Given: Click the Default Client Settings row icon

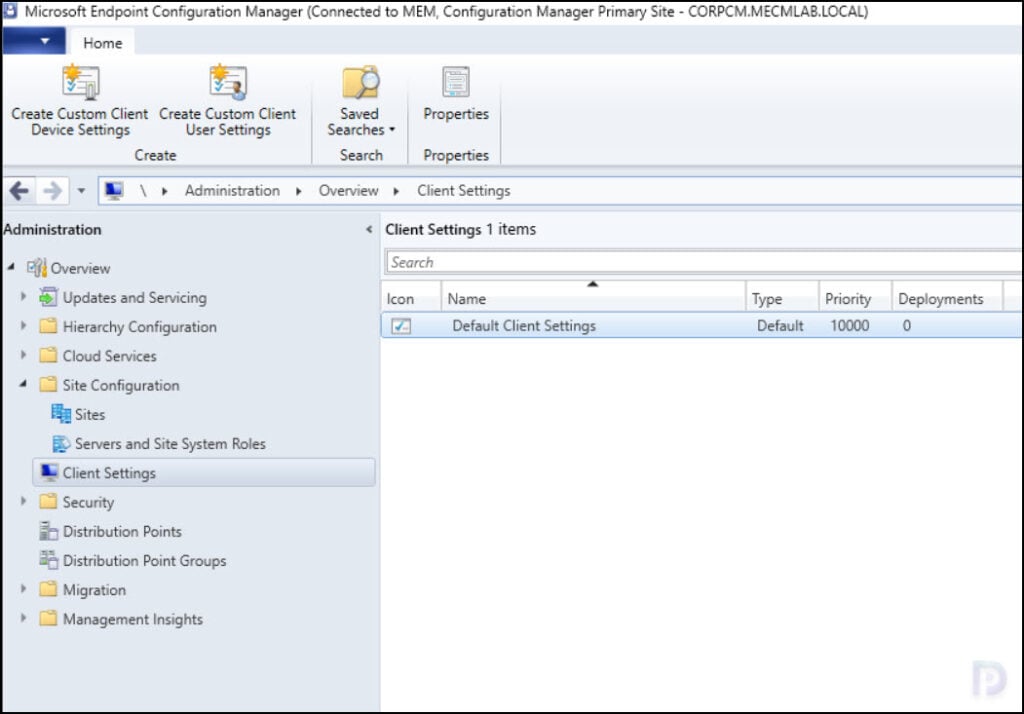Looking at the screenshot, I should (401, 325).
